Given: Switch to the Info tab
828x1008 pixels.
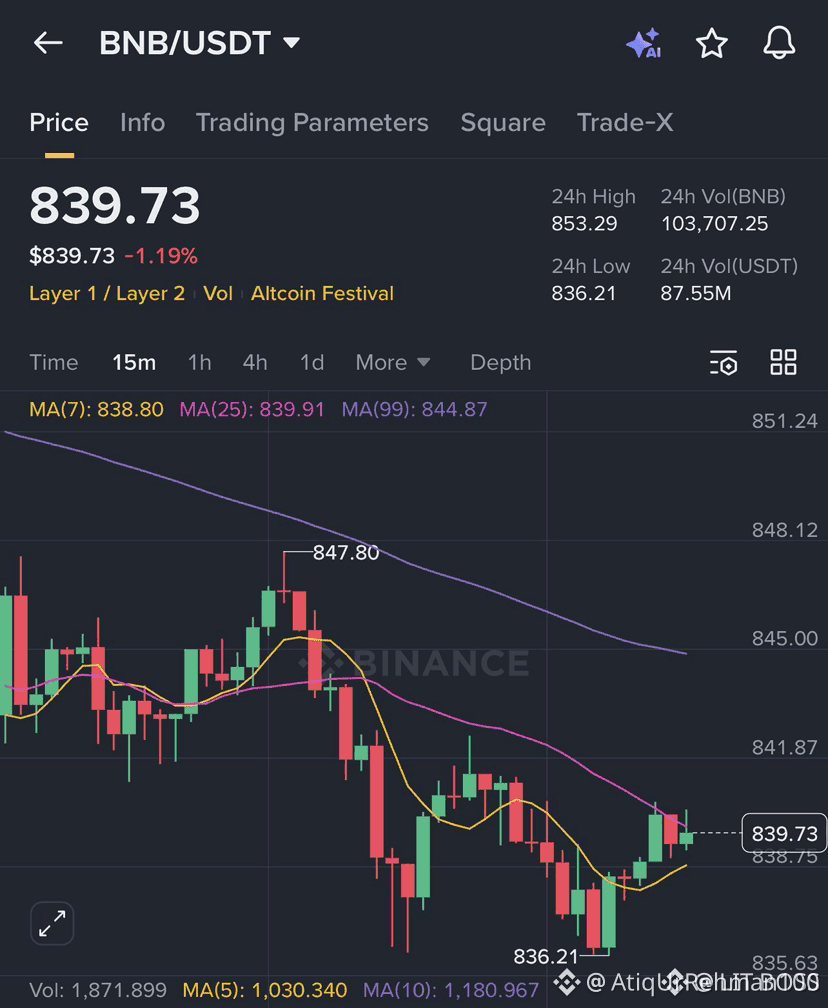Looking at the screenshot, I should coord(143,122).
